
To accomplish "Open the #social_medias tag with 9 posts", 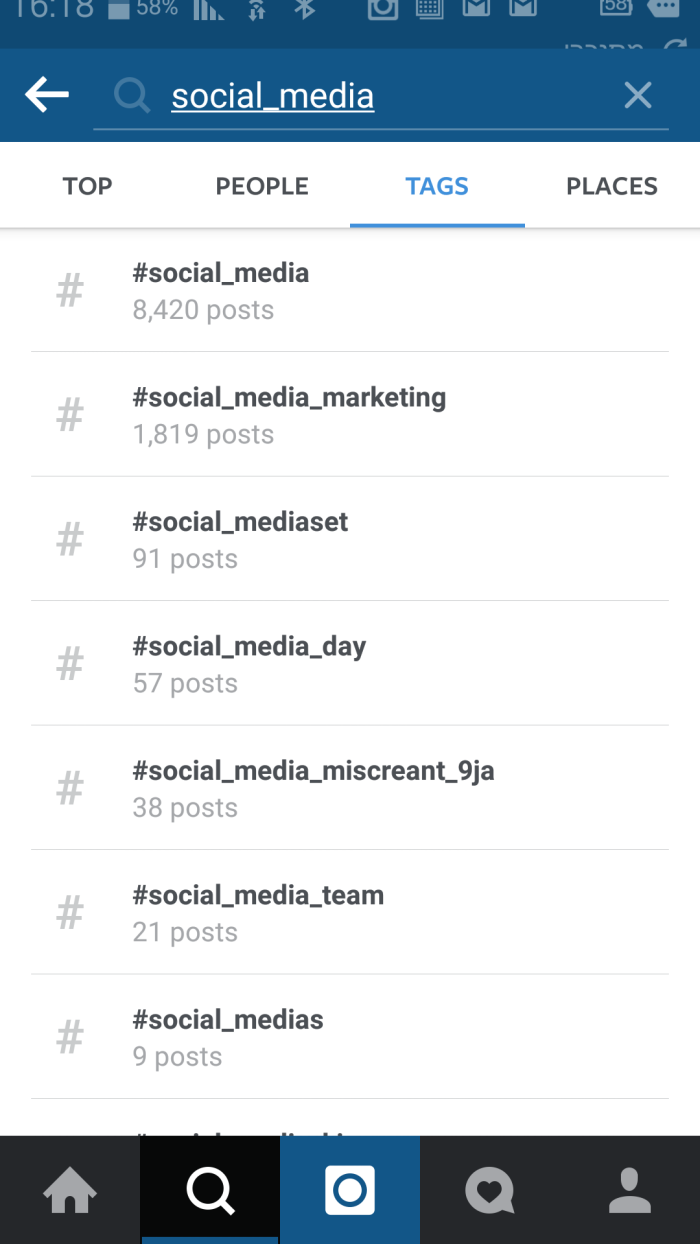I will [x=350, y=1037].
